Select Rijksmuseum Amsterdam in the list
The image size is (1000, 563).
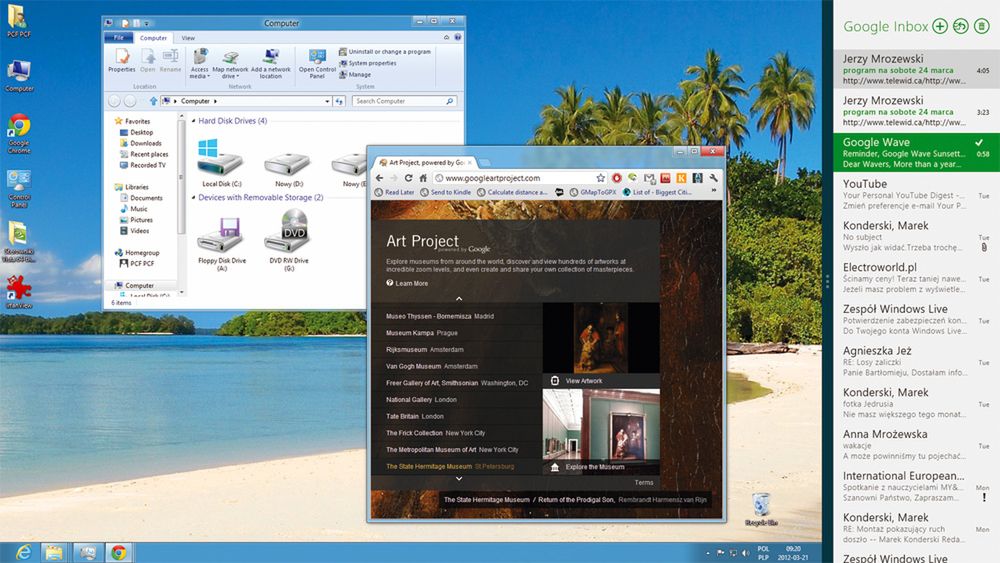tap(425, 349)
